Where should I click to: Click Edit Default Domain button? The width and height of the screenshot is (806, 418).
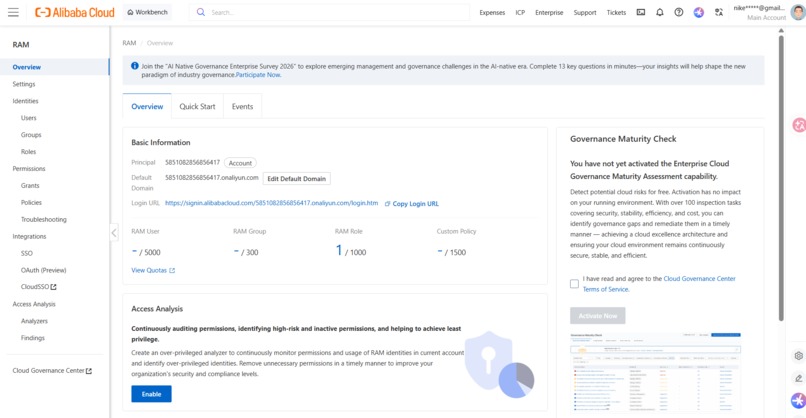(x=297, y=178)
